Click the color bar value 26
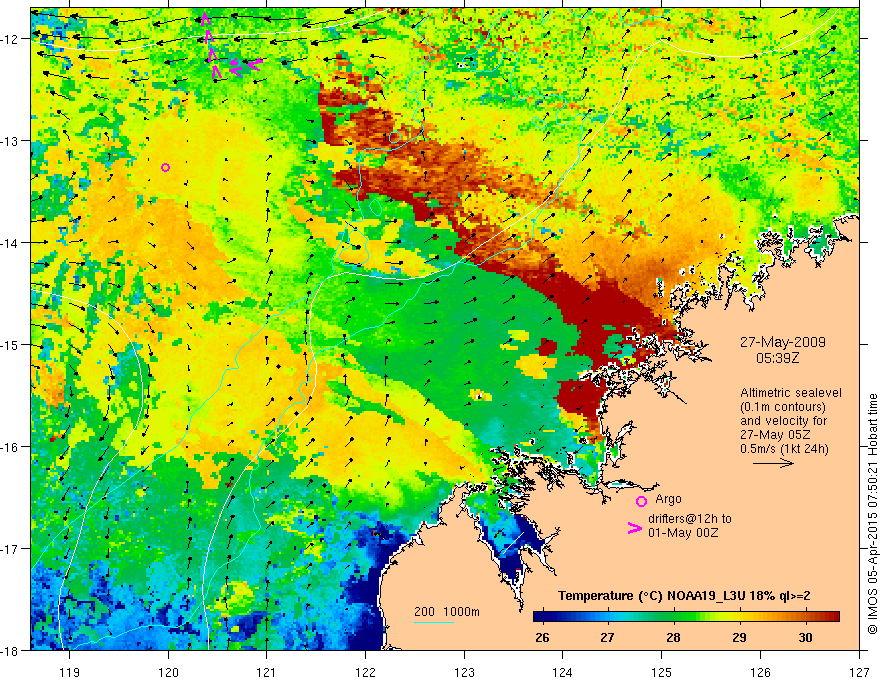 coord(542,638)
